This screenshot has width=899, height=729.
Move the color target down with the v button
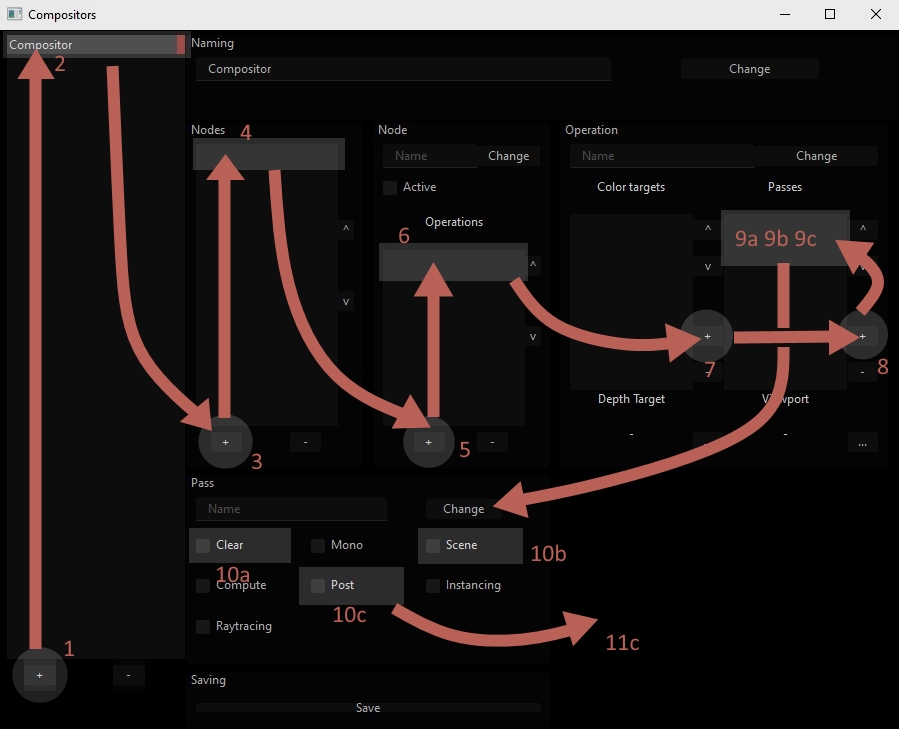click(x=708, y=267)
